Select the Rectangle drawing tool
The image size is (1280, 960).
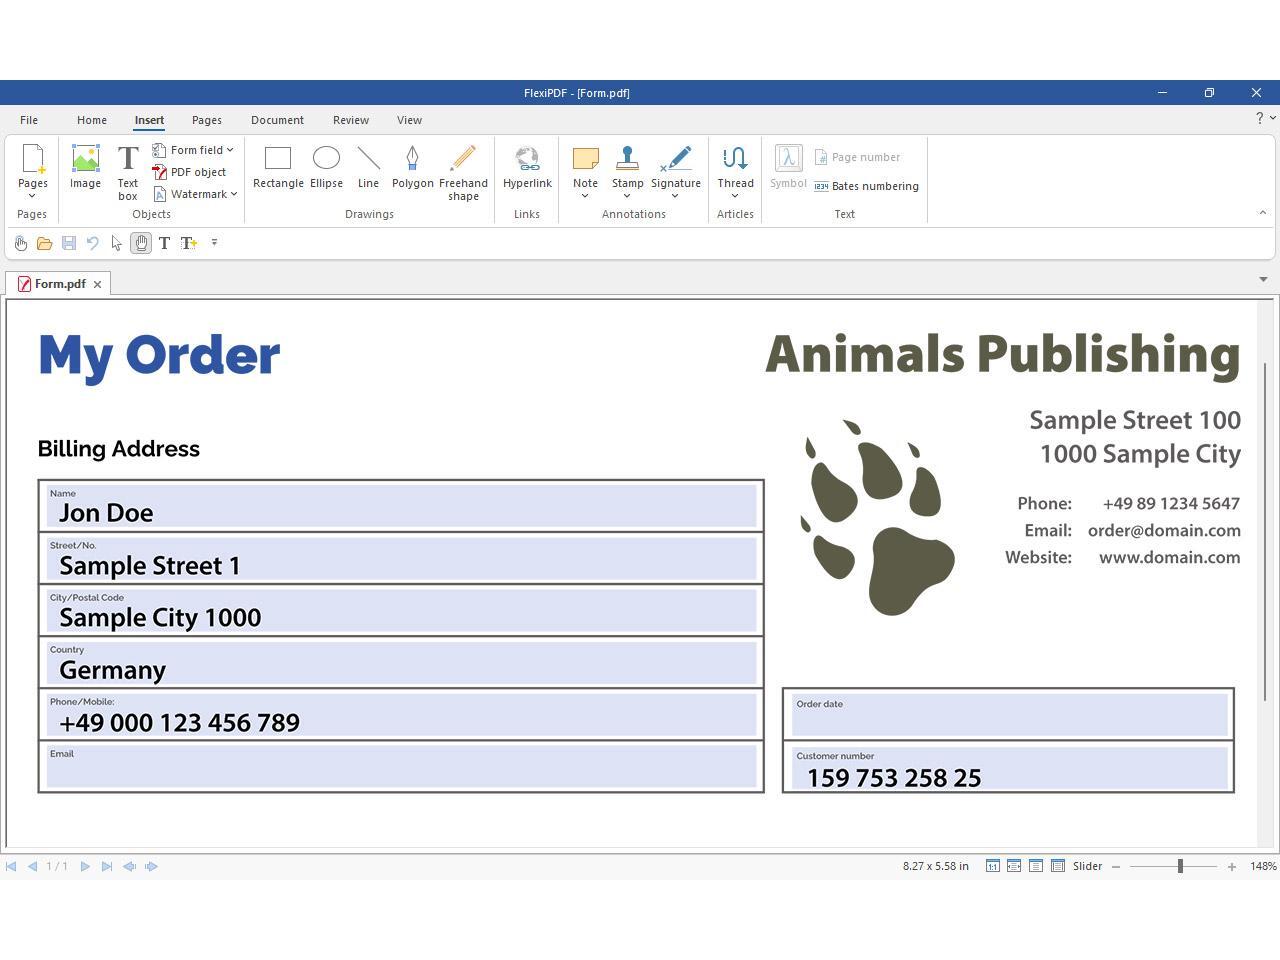278,166
